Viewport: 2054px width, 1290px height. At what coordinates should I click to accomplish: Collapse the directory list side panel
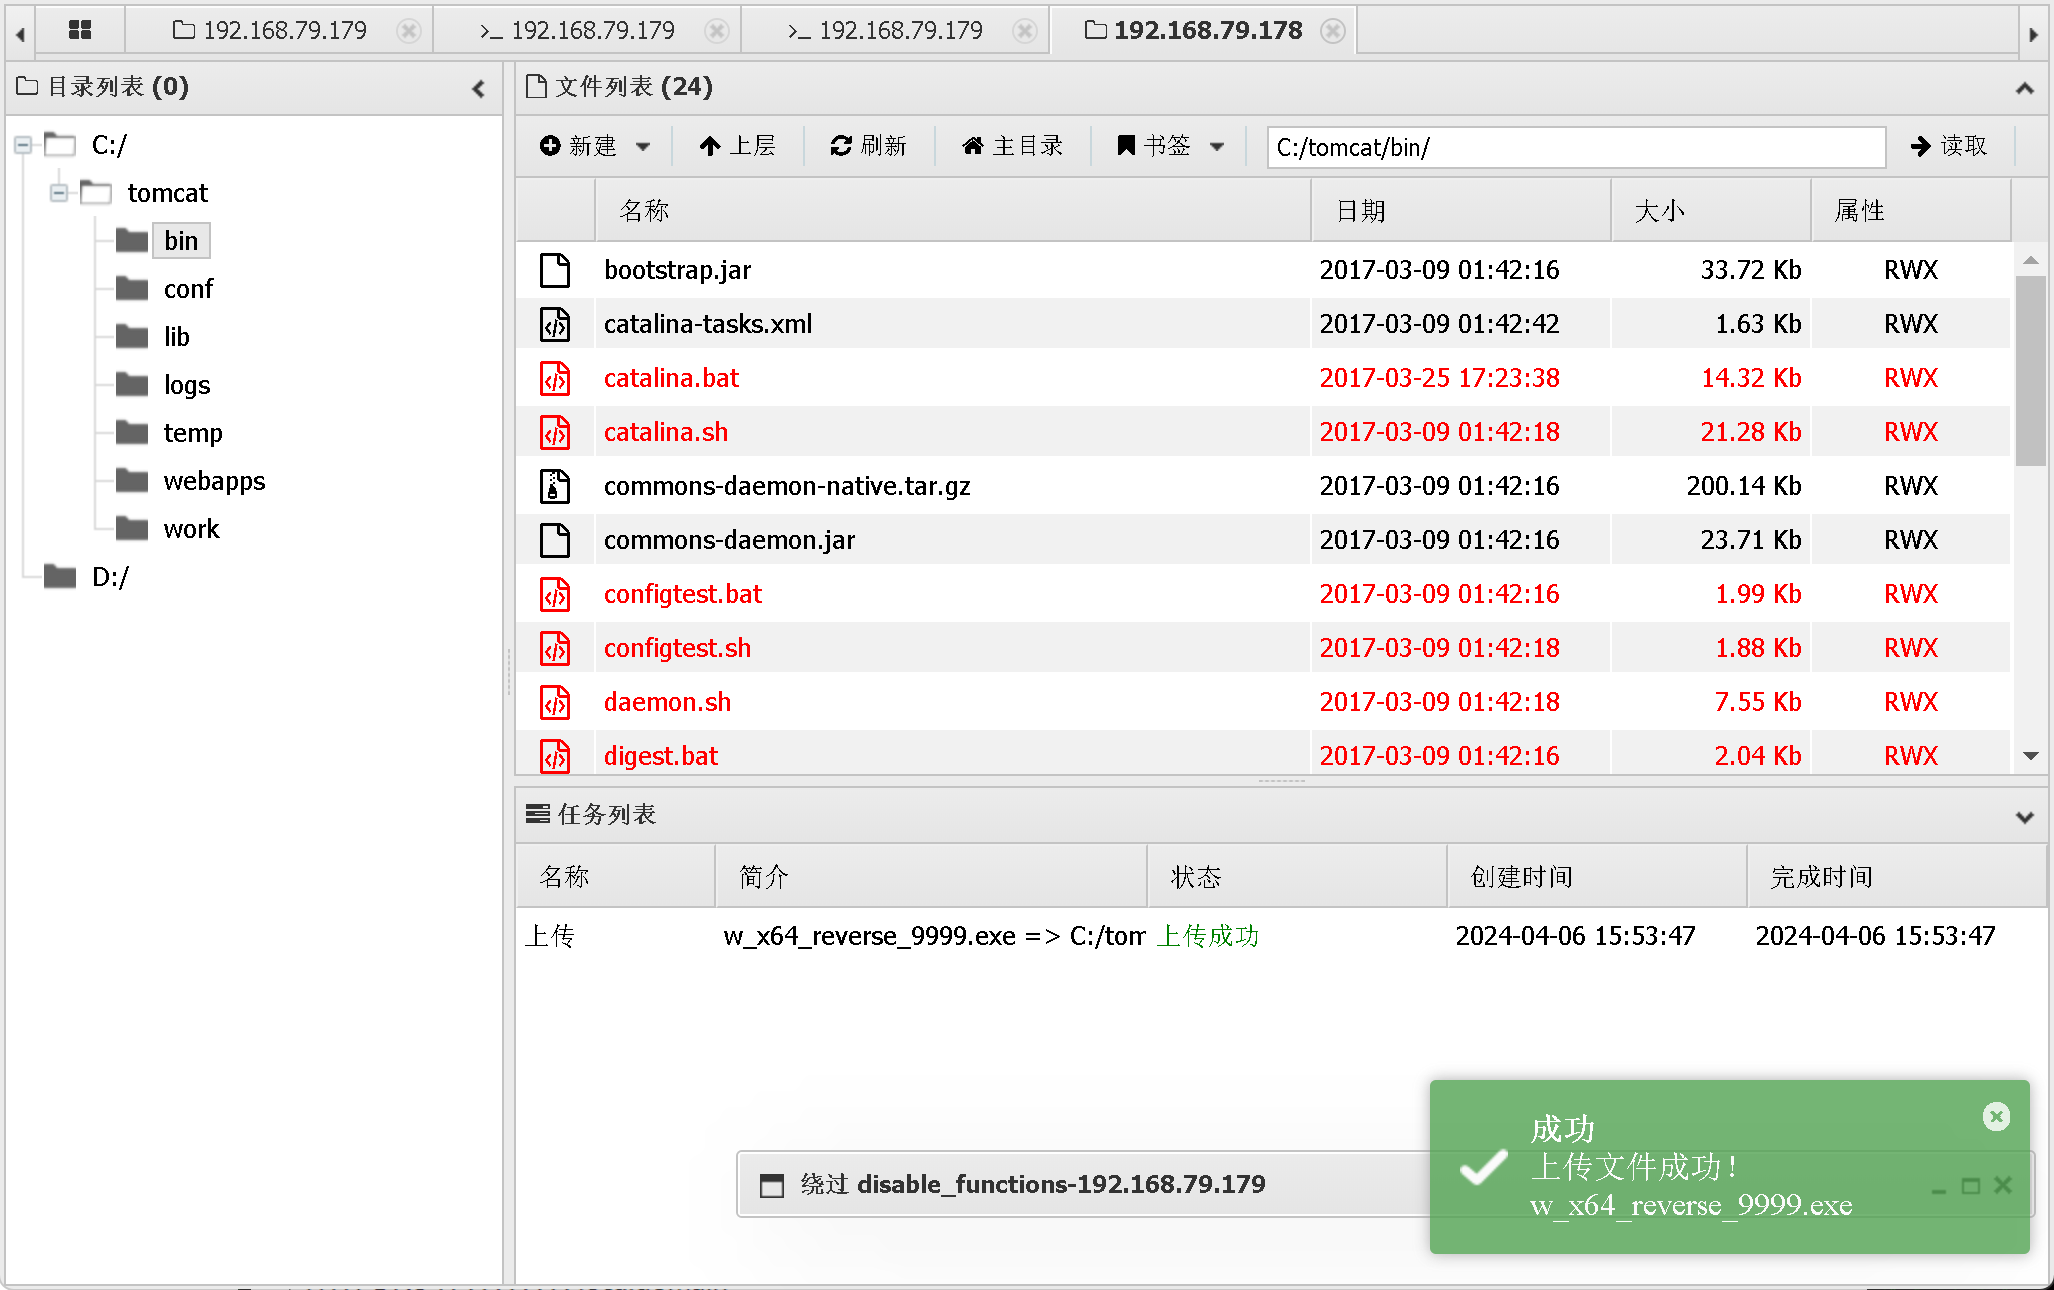pos(479,89)
